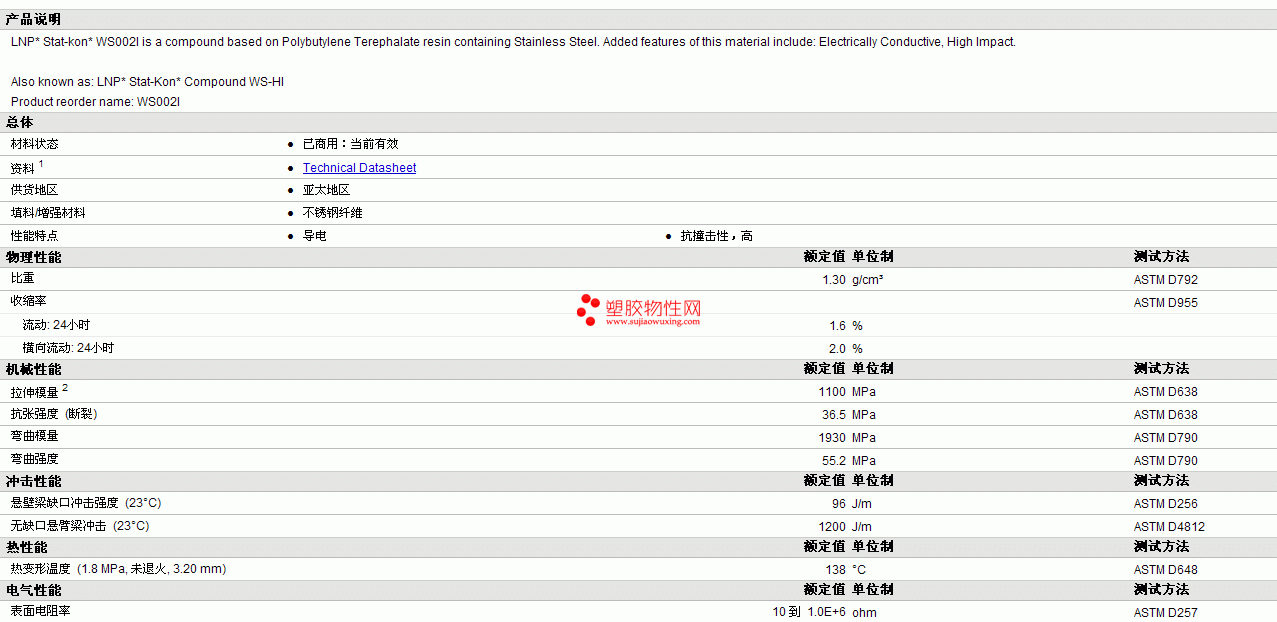Screen dimensions: 1277x622
Task: Click the 热性能 section header
Action: pyautogui.click(x=27, y=547)
